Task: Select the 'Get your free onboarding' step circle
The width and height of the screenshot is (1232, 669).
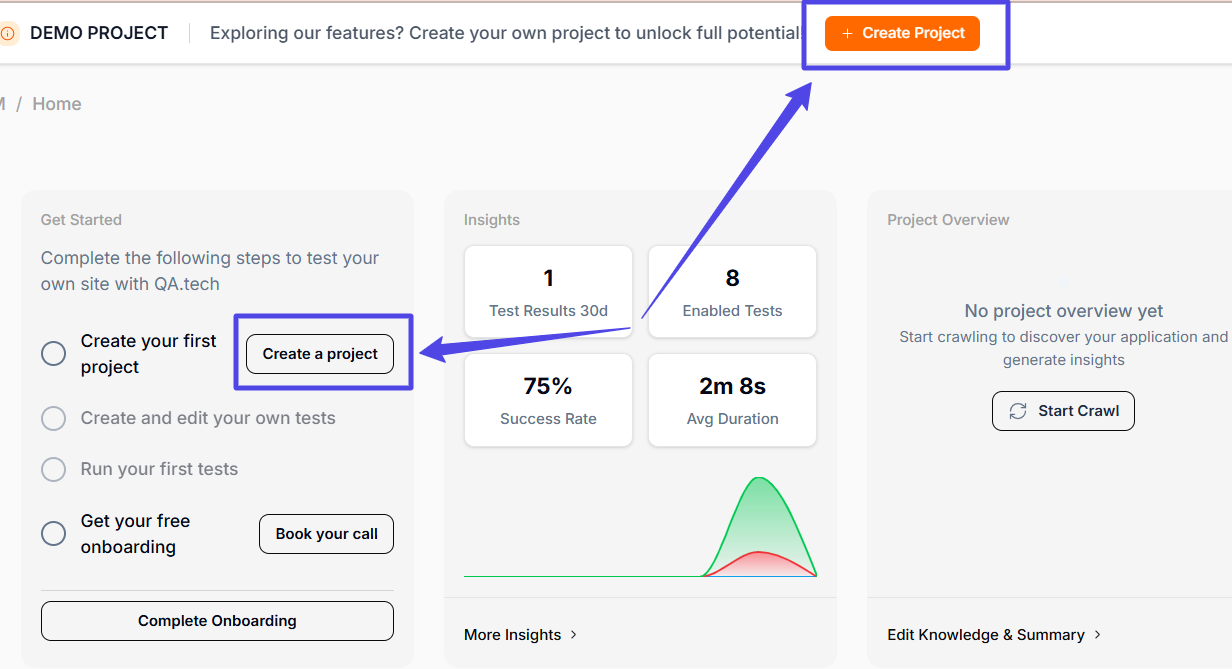Action: point(54,534)
